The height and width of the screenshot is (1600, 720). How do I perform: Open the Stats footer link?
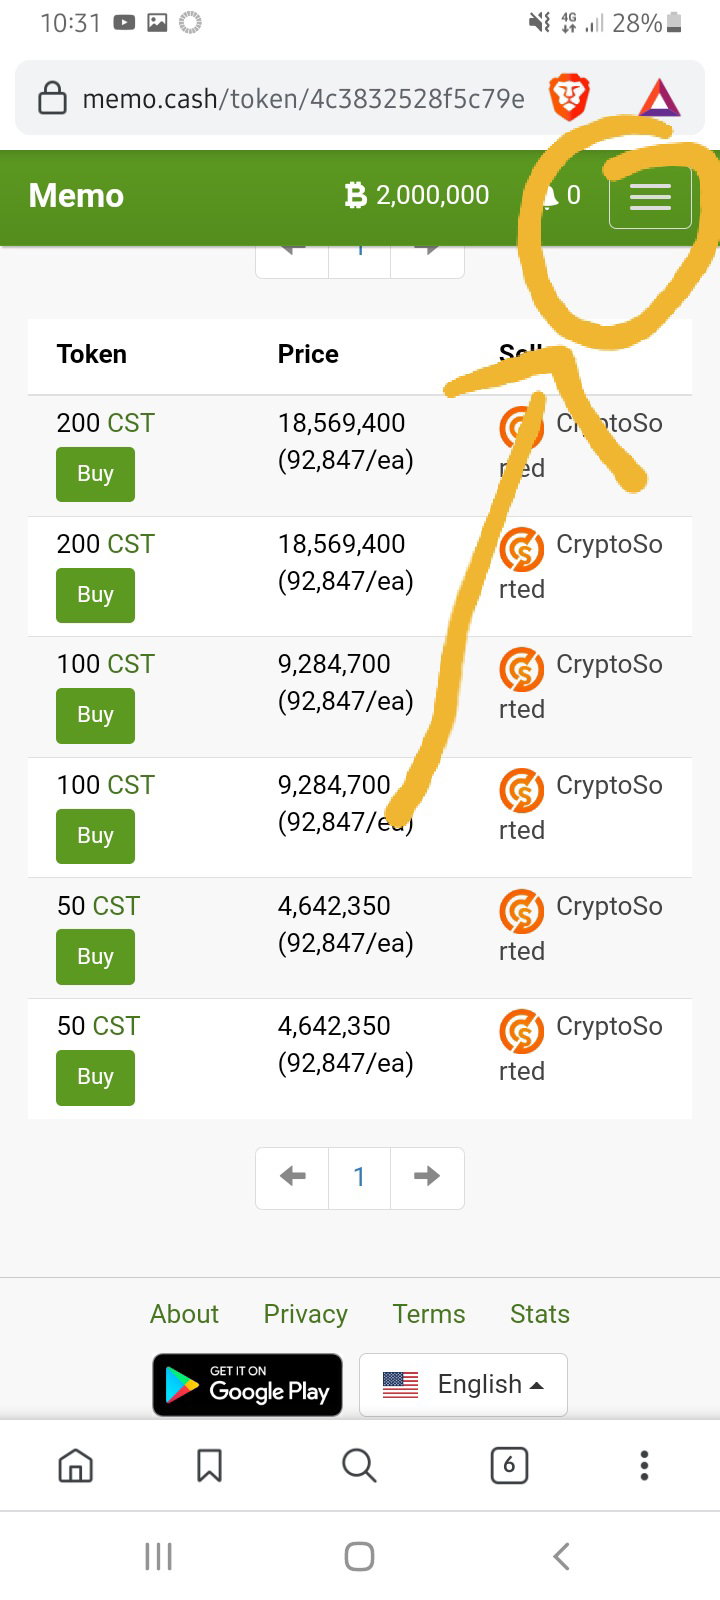540,1314
